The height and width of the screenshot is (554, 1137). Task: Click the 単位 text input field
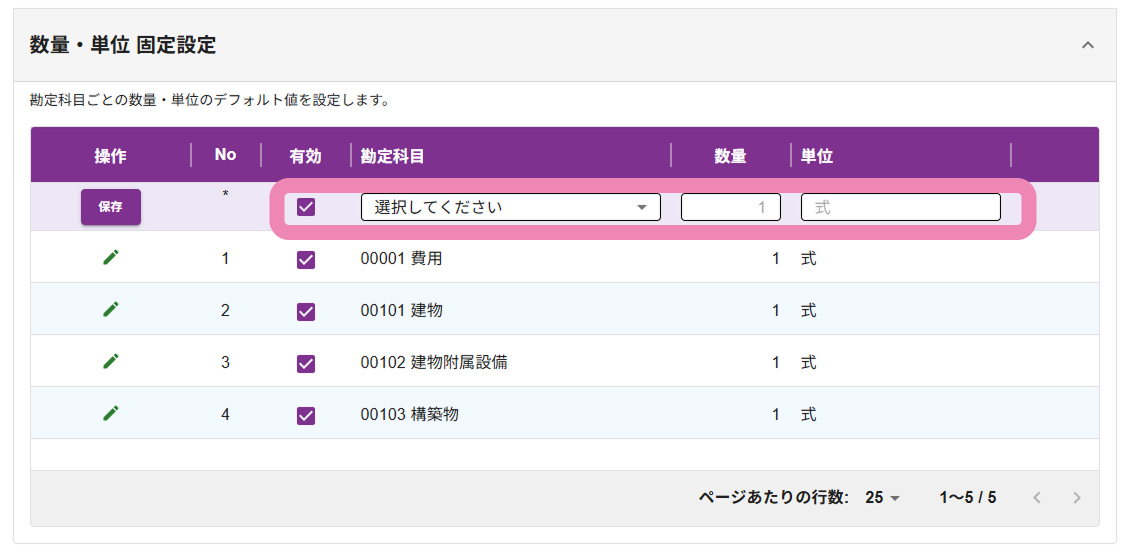(x=900, y=207)
